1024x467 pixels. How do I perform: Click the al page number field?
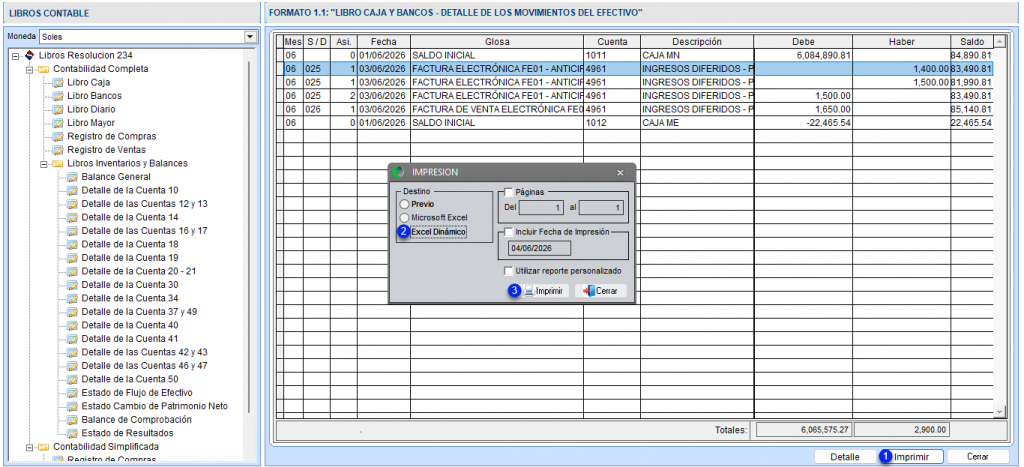pyautogui.click(x=601, y=208)
